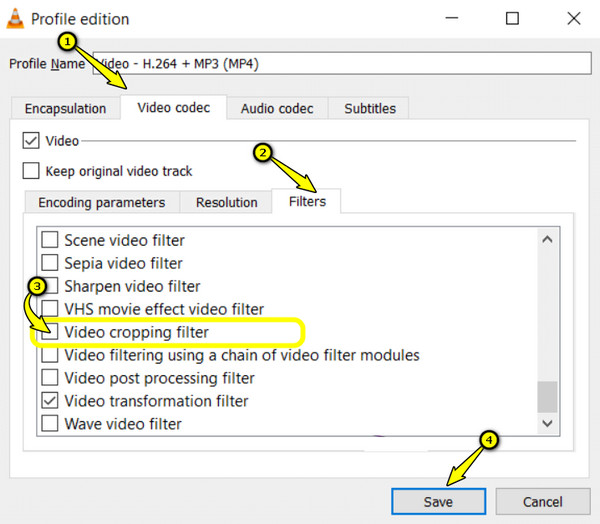Uncheck the Video transformation filter
The image size is (600, 524).
coord(50,401)
